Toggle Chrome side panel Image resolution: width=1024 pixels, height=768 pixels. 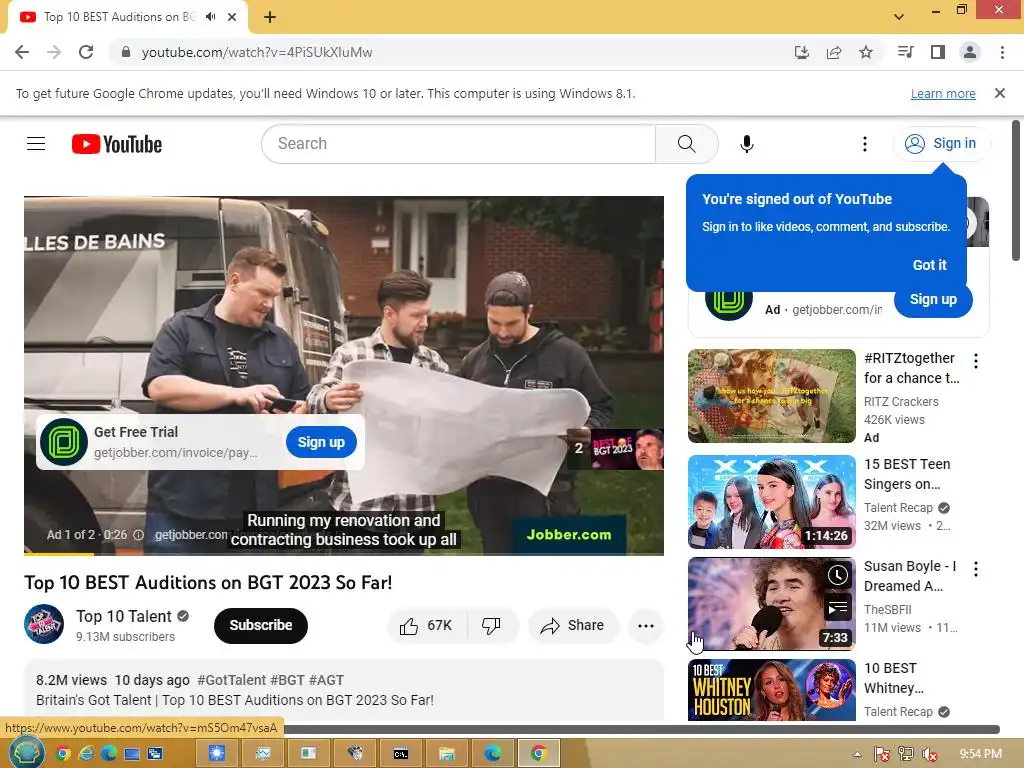[x=938, y=52]
